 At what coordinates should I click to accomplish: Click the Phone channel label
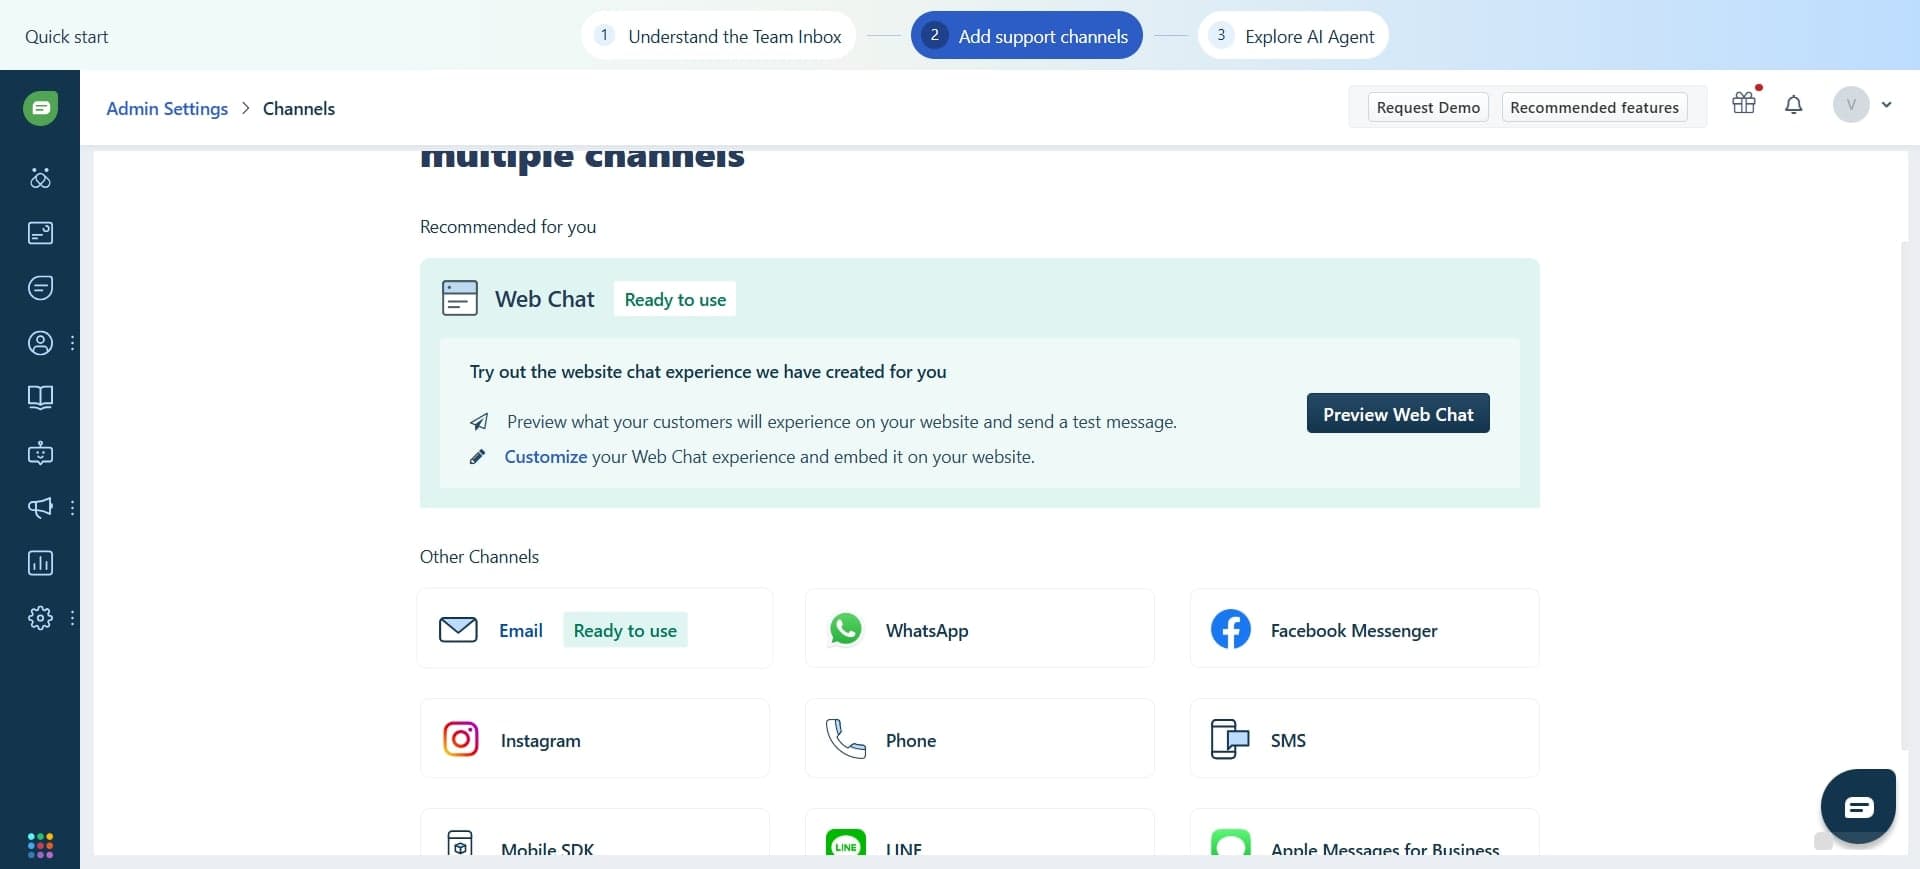911,740
